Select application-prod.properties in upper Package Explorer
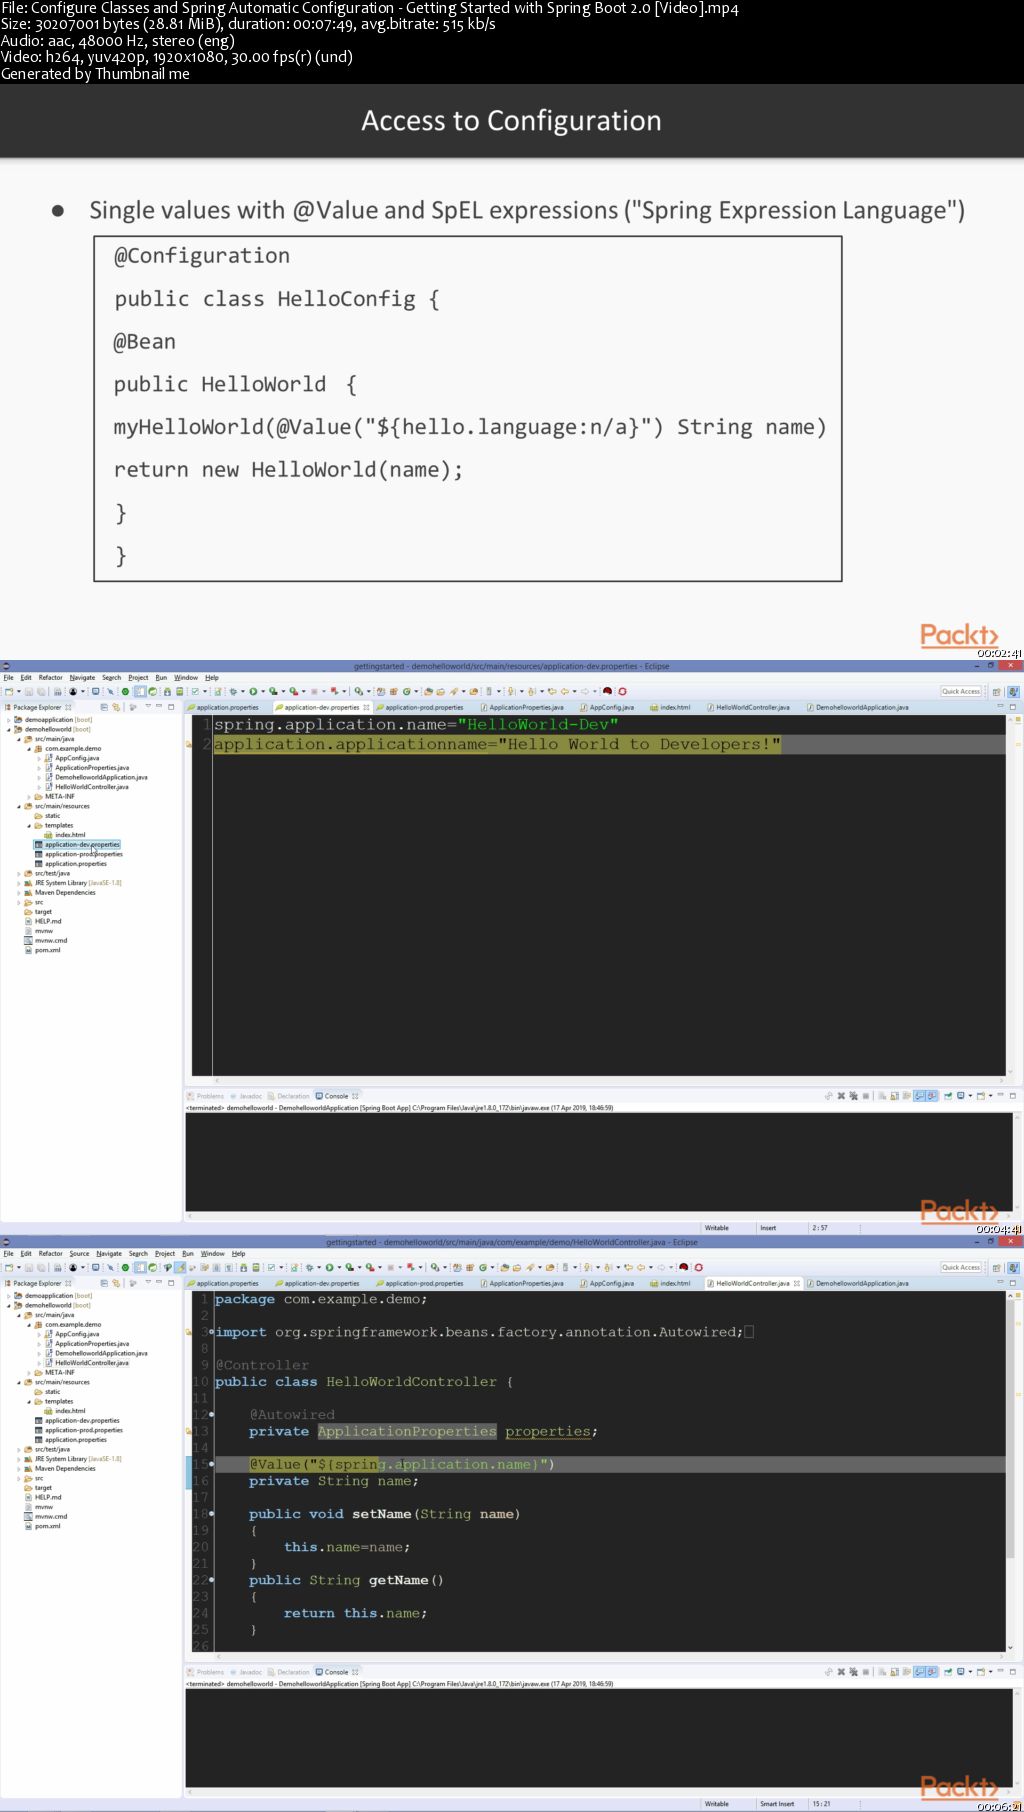This screenshot has width=1024, height=1812. click(x=79, y=854)
